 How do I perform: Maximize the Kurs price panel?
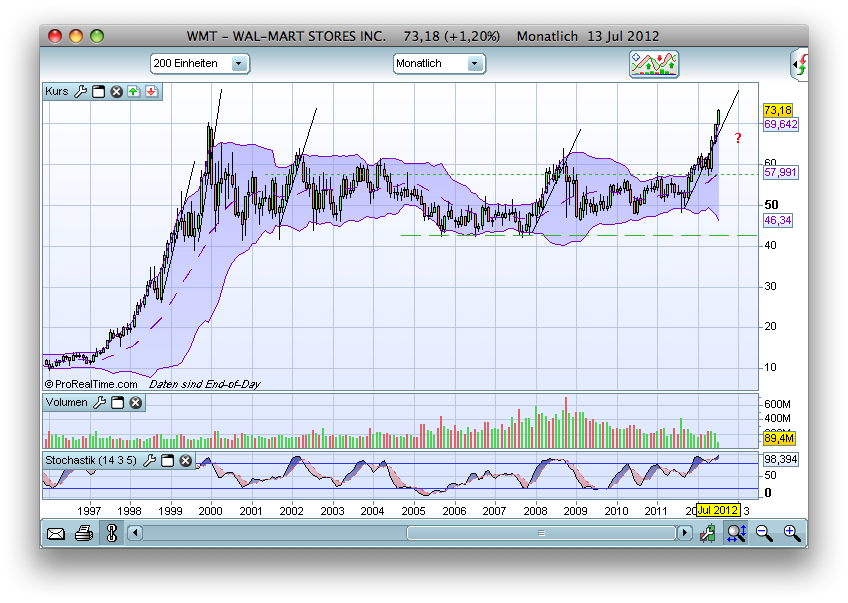click(x=98, y=91)
